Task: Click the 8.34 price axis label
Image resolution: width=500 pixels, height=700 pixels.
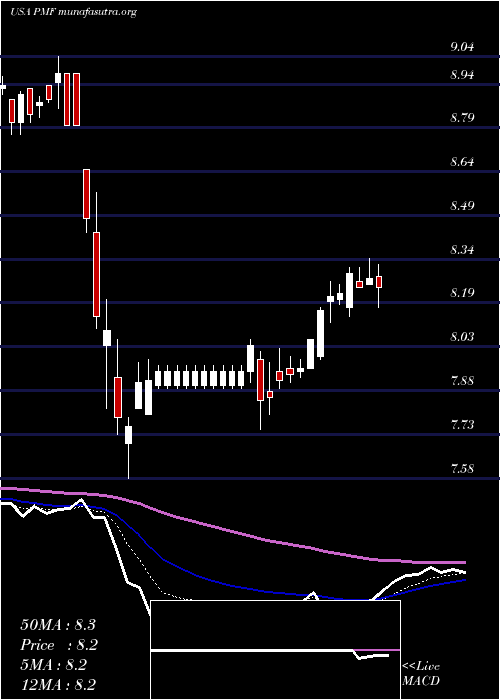Action: 462,250
